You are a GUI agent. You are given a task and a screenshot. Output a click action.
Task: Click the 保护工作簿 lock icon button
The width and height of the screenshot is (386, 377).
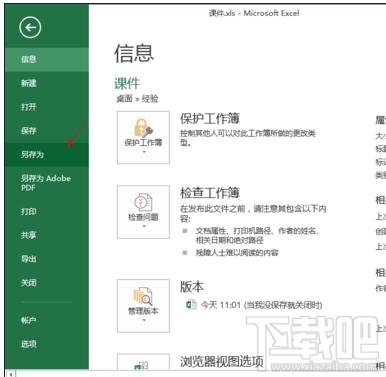[x=143, y=137]
